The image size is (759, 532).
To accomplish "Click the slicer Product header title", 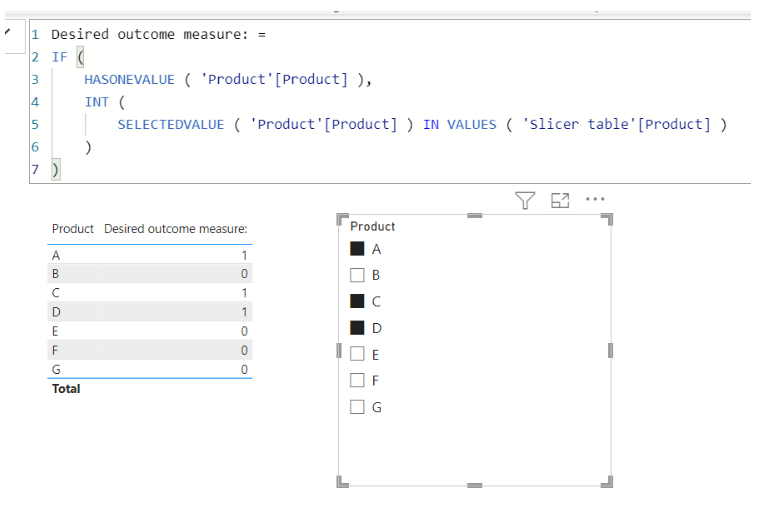I will (372, 226).
